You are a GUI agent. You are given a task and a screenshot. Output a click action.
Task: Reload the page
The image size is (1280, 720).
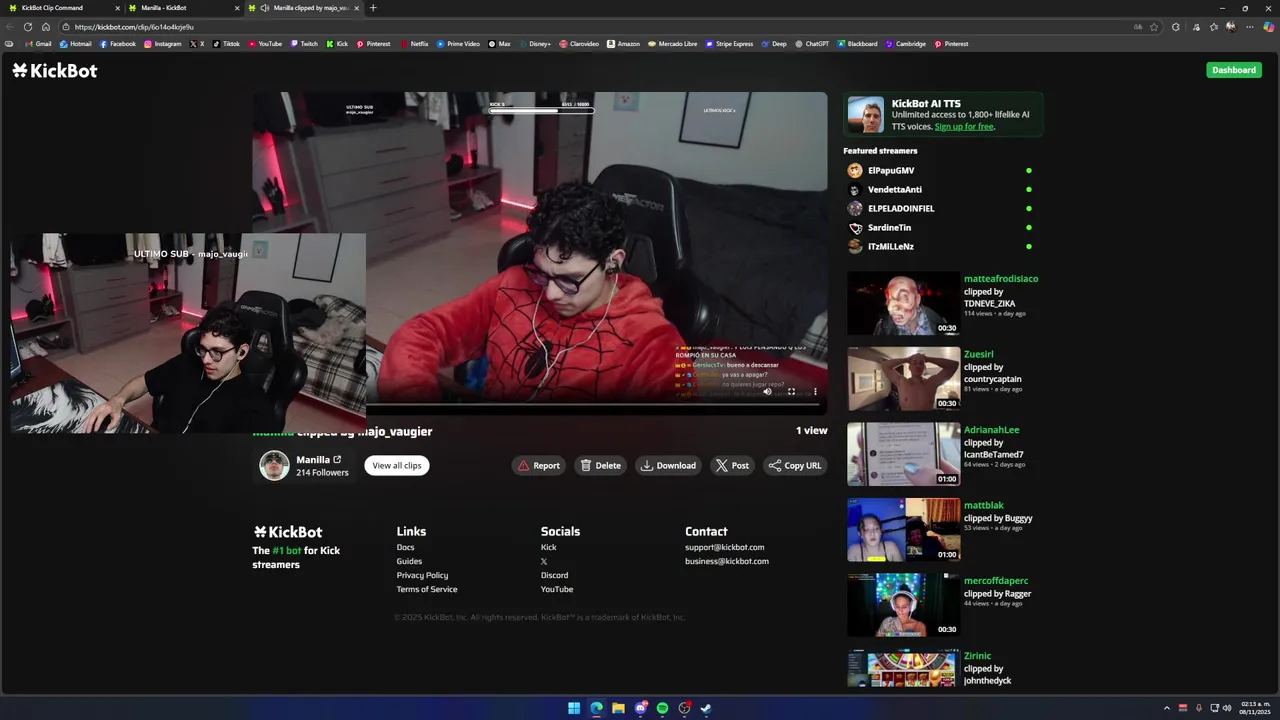tap(27, 27)
